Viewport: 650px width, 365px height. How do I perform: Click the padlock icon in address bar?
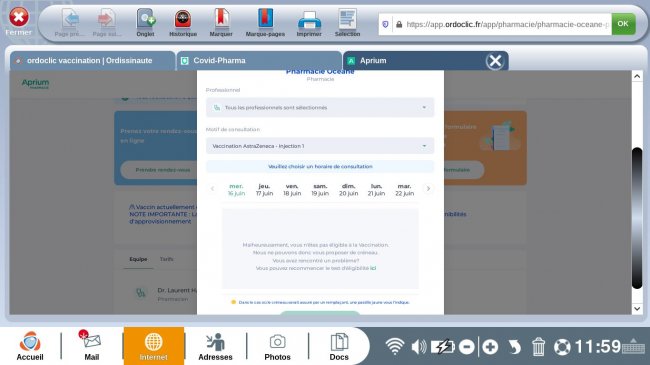click(399, 24)
